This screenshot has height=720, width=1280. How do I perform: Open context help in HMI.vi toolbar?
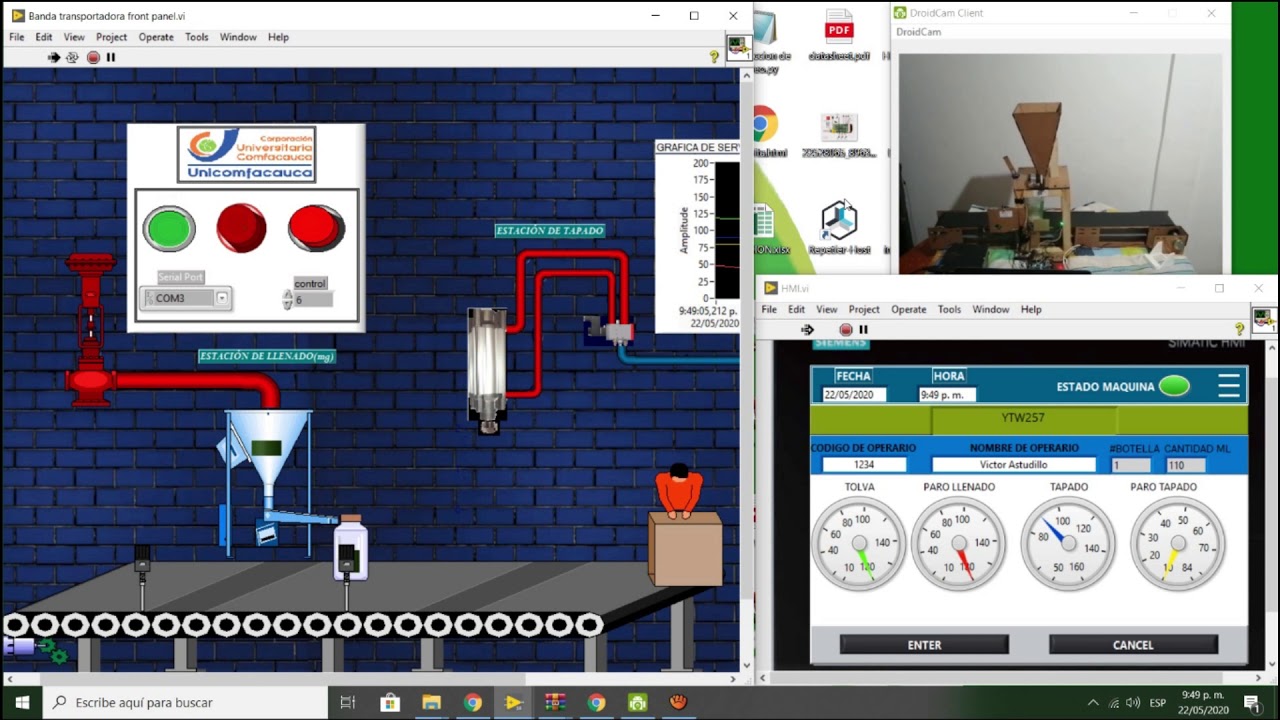pyautogui.click(x=1240, y=330)
